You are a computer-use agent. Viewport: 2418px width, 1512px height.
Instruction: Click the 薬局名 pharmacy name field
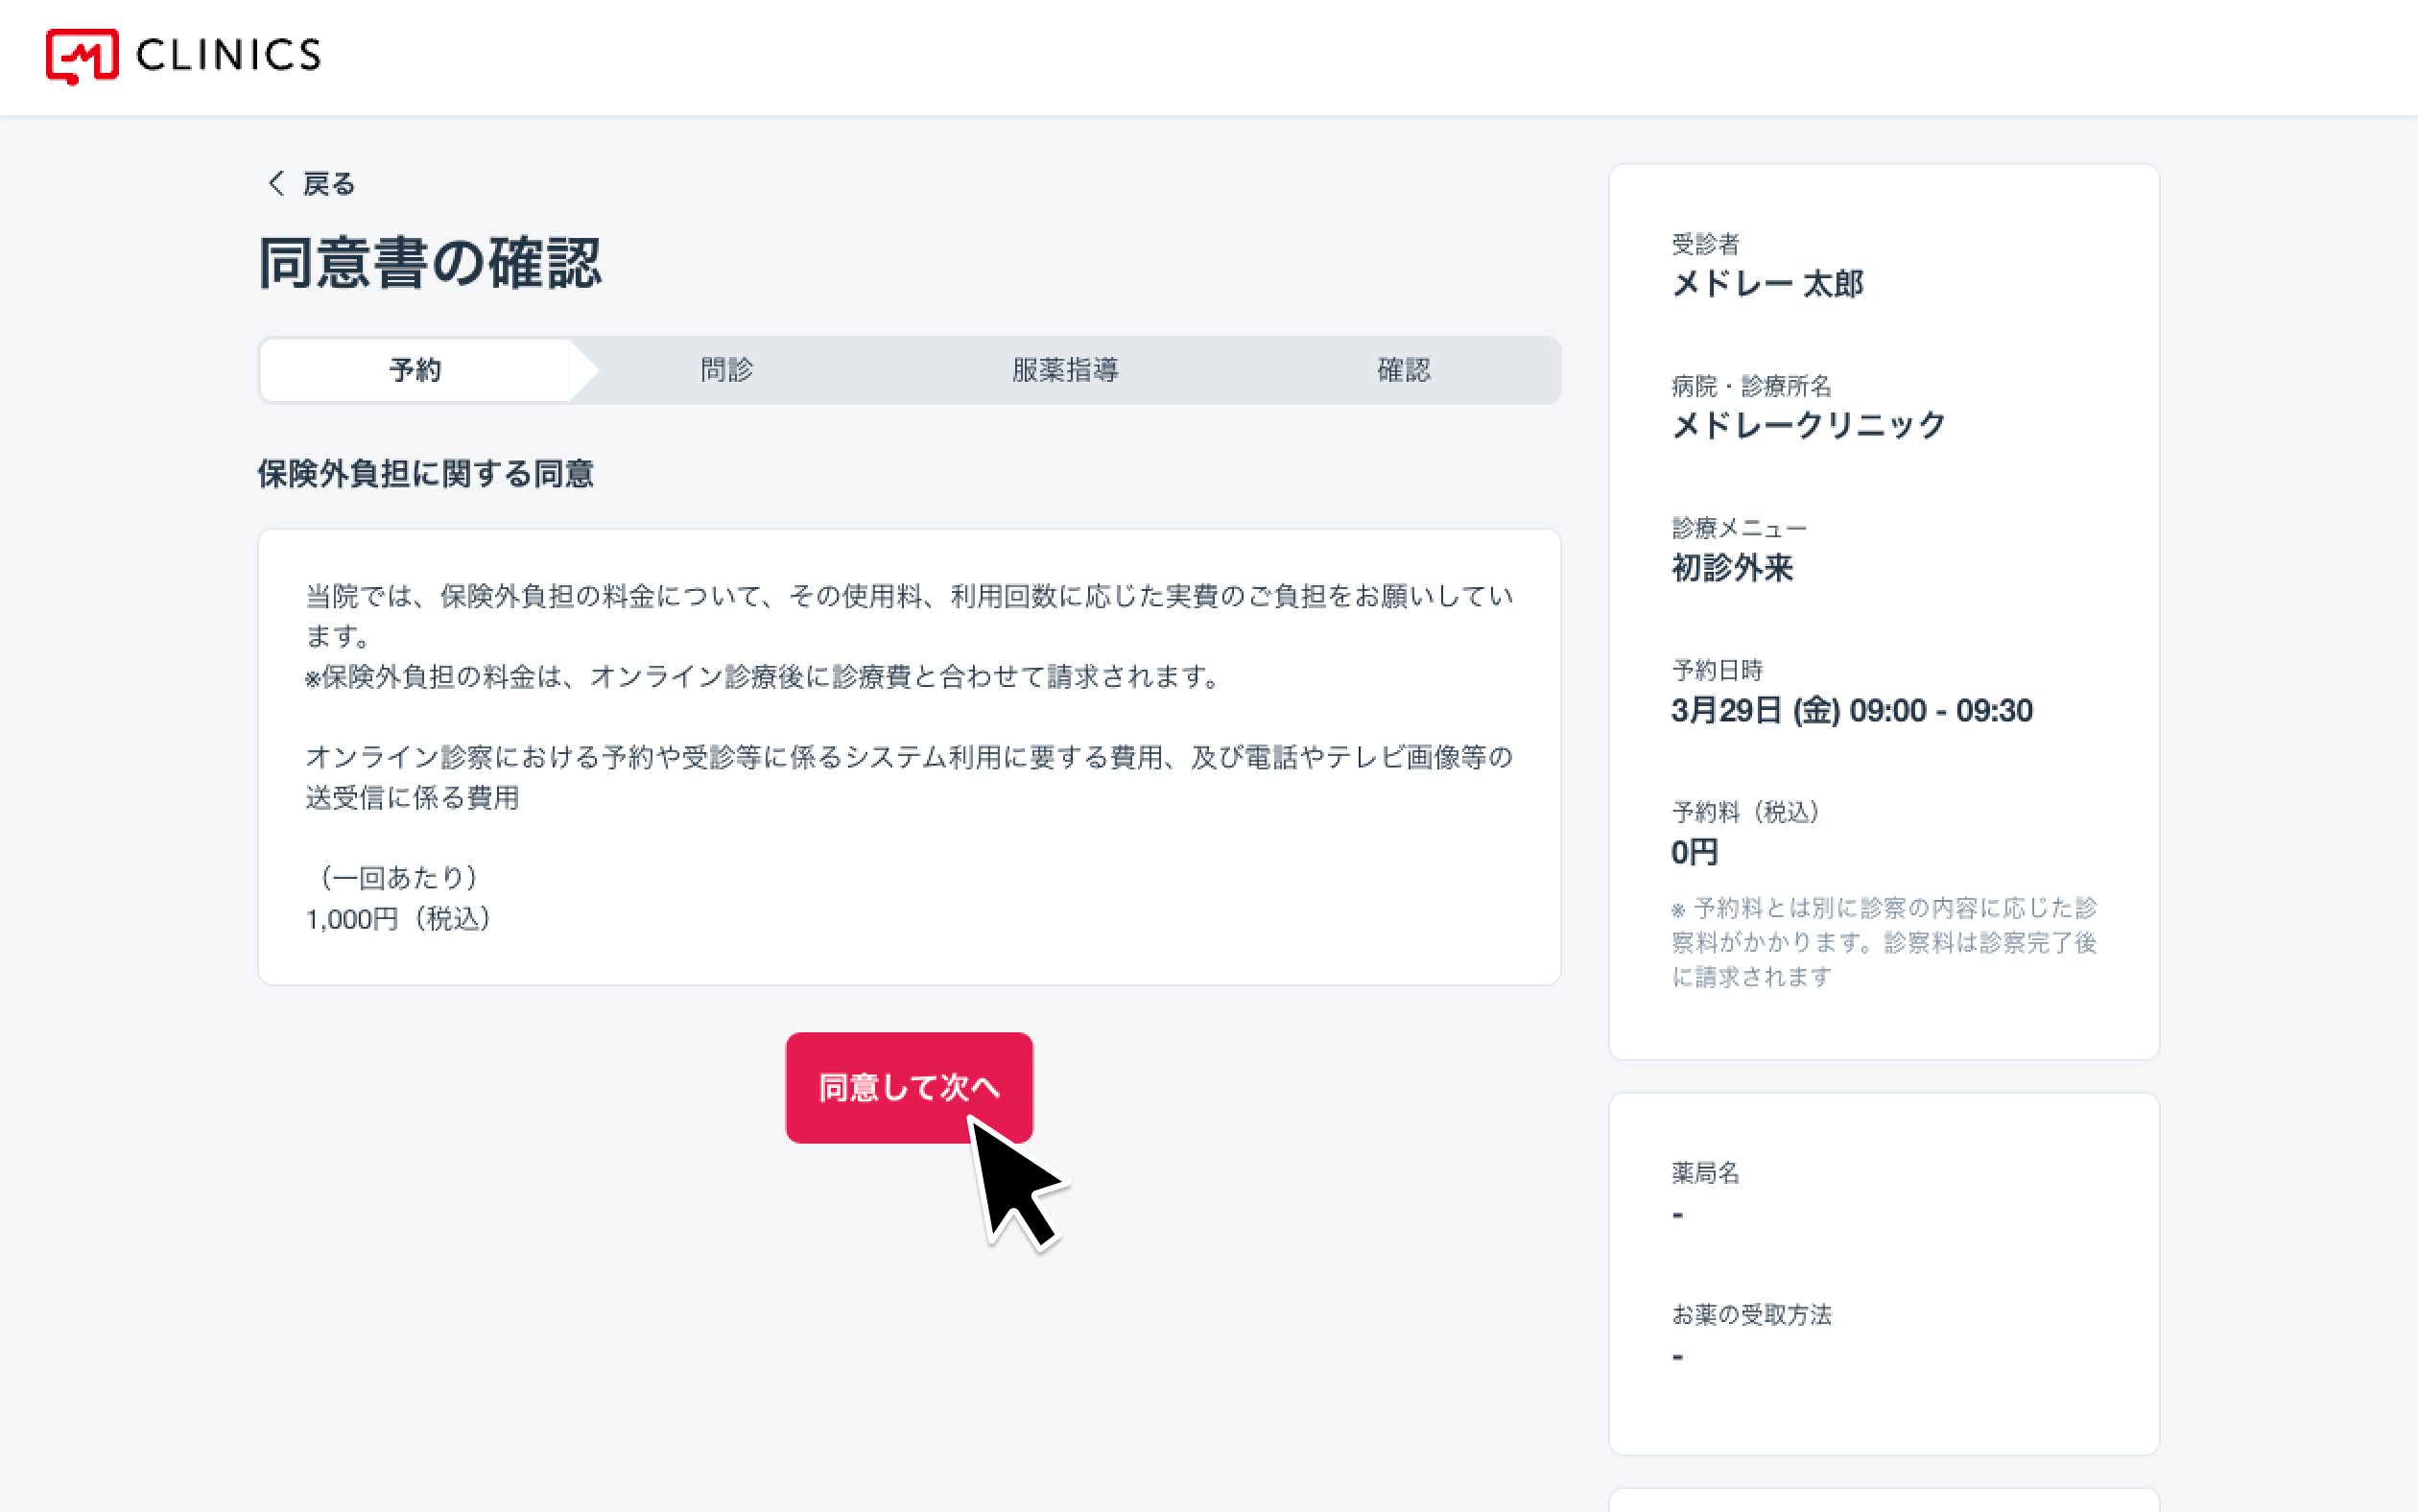[1706, 1173]
